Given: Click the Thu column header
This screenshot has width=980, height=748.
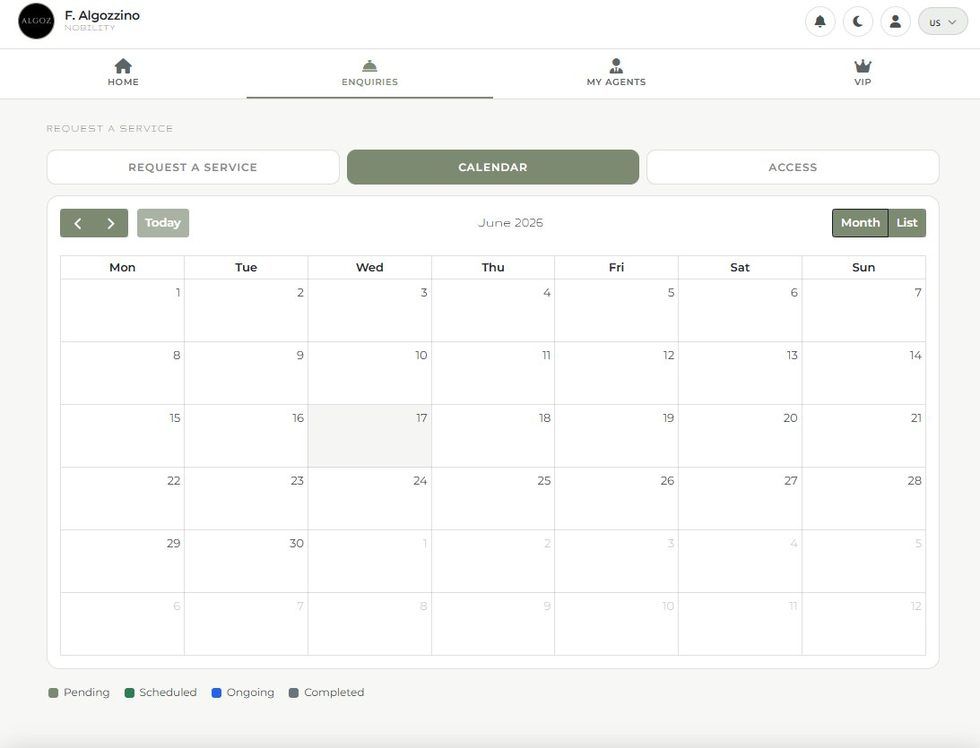Looking at the screenshot, I should [492, 267].
